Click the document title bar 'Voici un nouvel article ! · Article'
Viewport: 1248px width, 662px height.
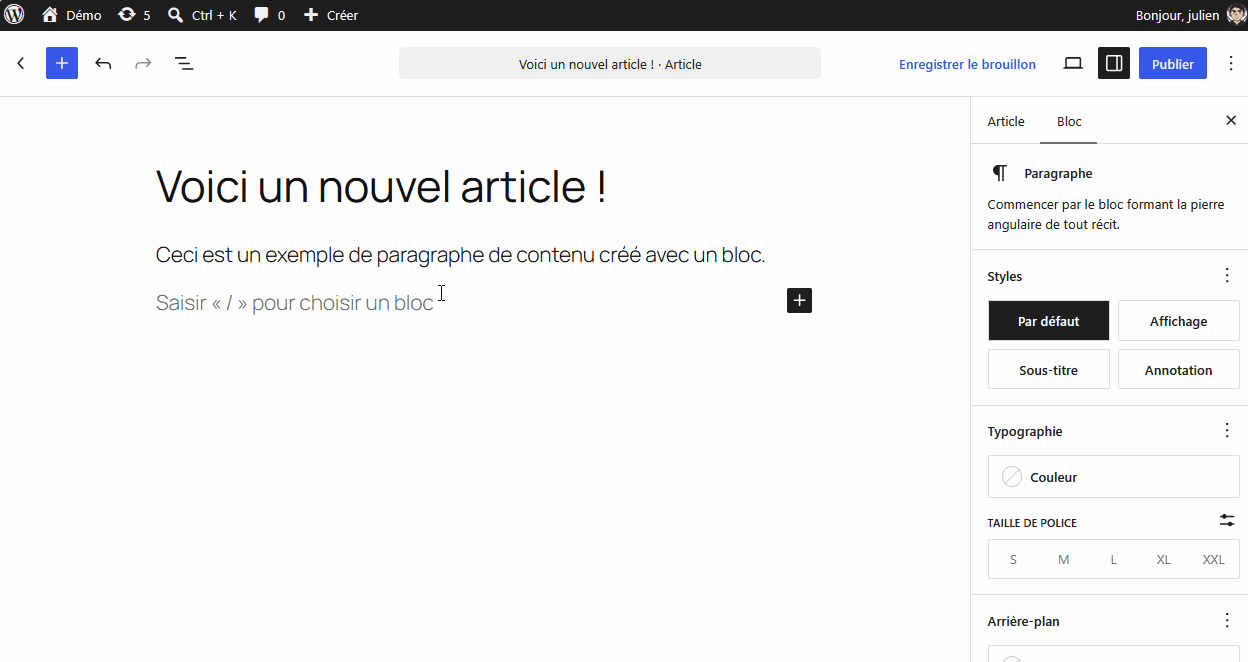click(610, 64)
